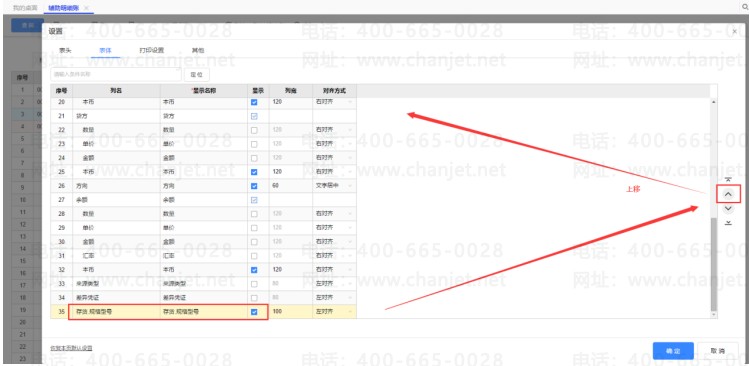Image resolution: width=749 pixels, height=366 pixels.
Task: Click the scrollbar's up arrow
Action: 714,102
